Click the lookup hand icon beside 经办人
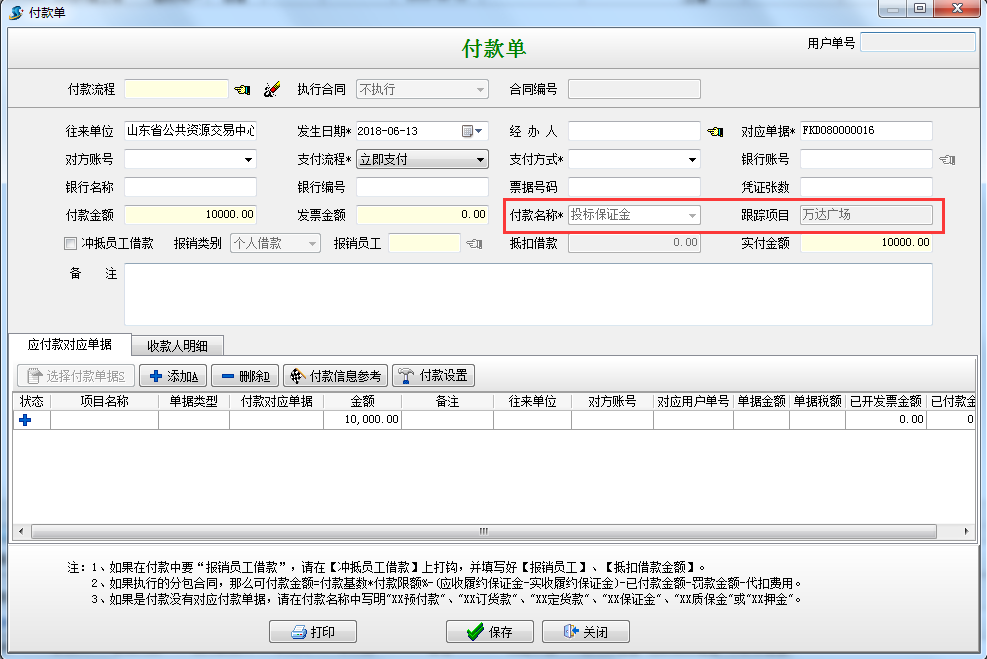Image resolution: width=987 pixels, height=659 pixels. 714,132
